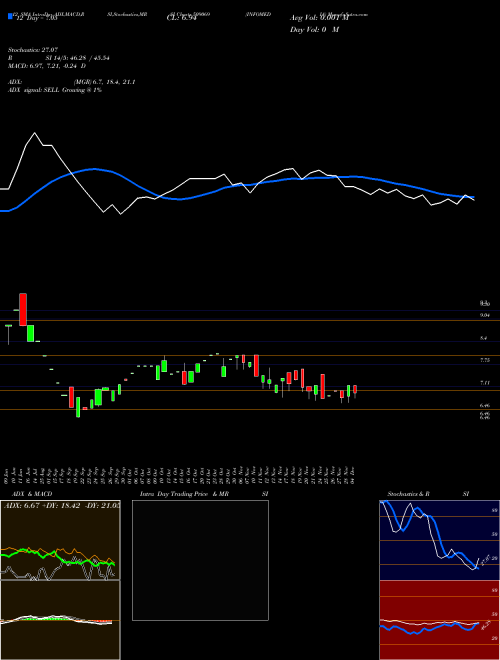Click the 'SI 14/3: 46.28 / 45.54' RSI reading
Viewport: 500px width, 660px height.
click(x=77, y=59)
